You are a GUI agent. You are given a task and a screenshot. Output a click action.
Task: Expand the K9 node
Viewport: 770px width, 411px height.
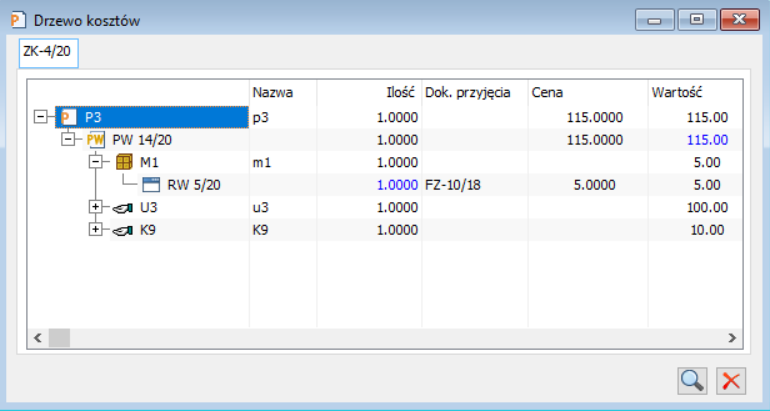[x=95, y=229]
